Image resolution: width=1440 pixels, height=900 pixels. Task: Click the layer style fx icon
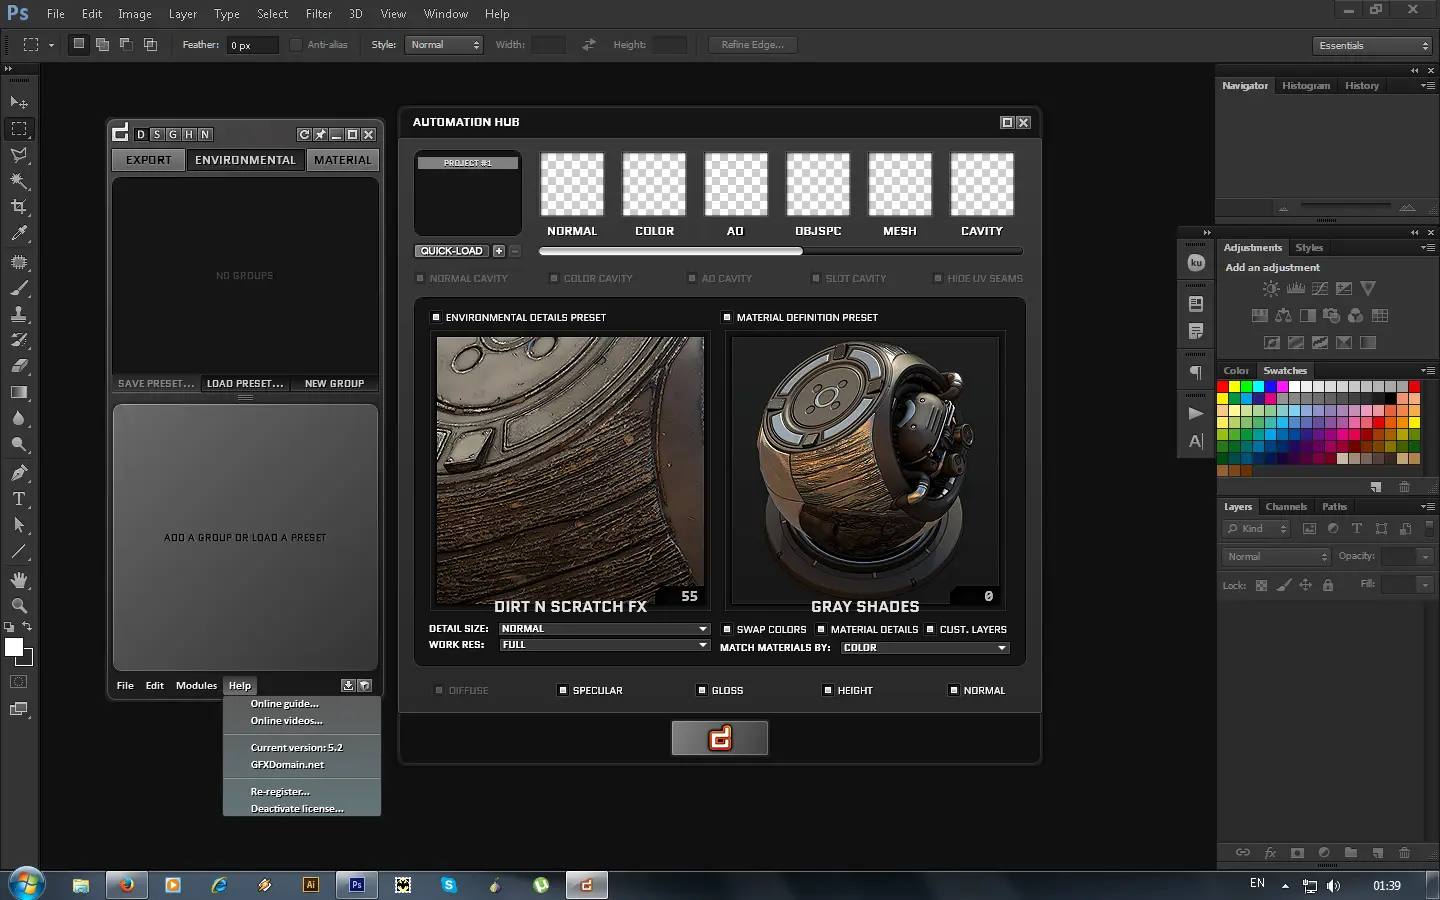pyautogui.click(x=1270, y=853)
